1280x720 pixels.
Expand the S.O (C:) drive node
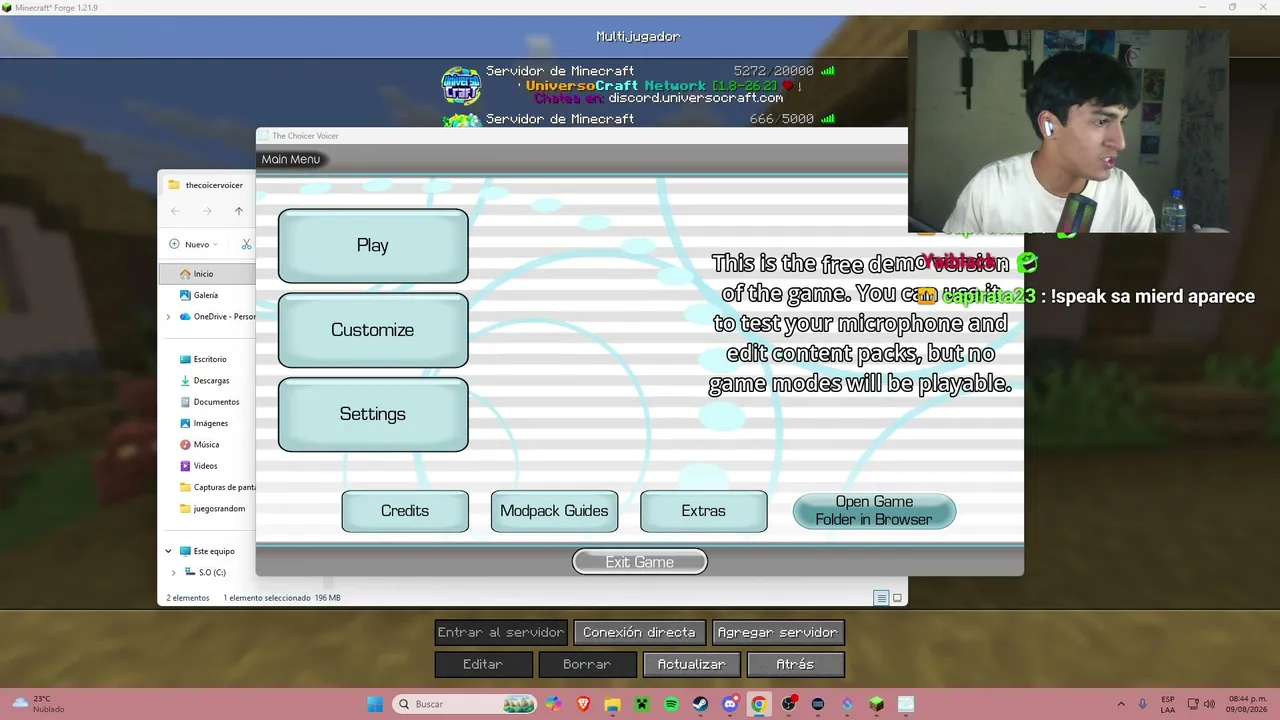click(173, 573)
